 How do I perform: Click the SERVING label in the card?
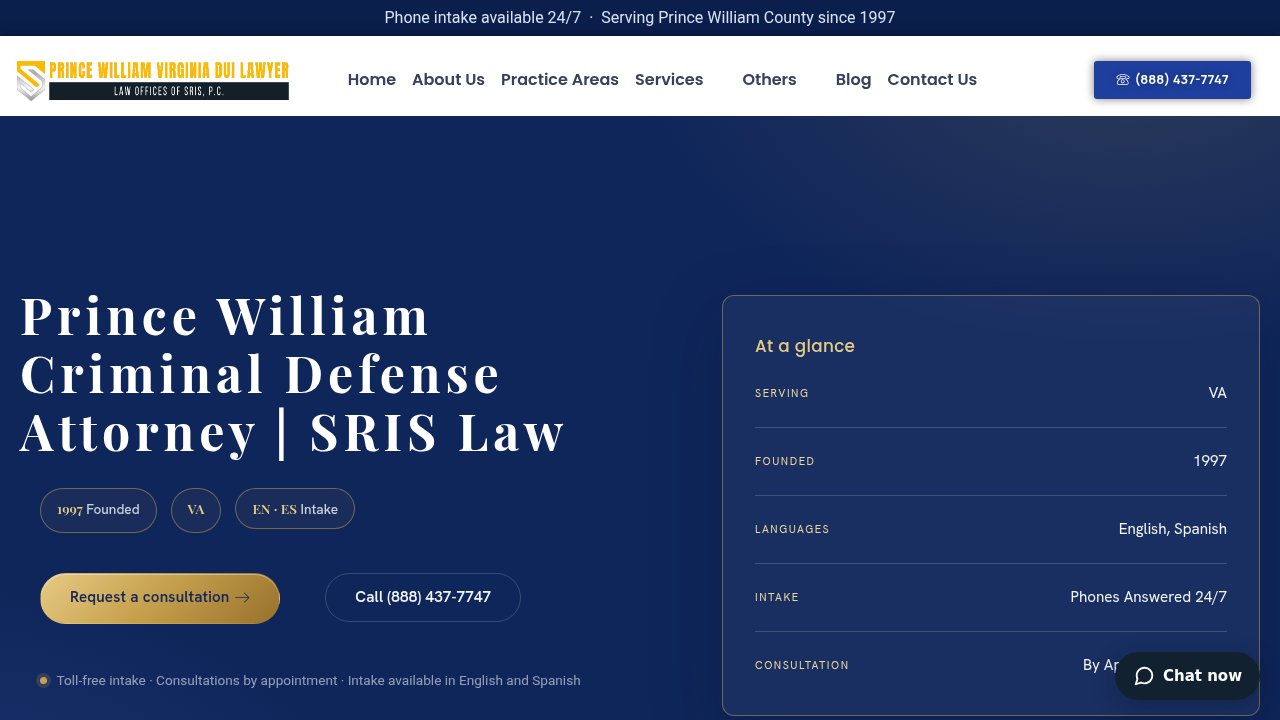[x=782, y=394]
